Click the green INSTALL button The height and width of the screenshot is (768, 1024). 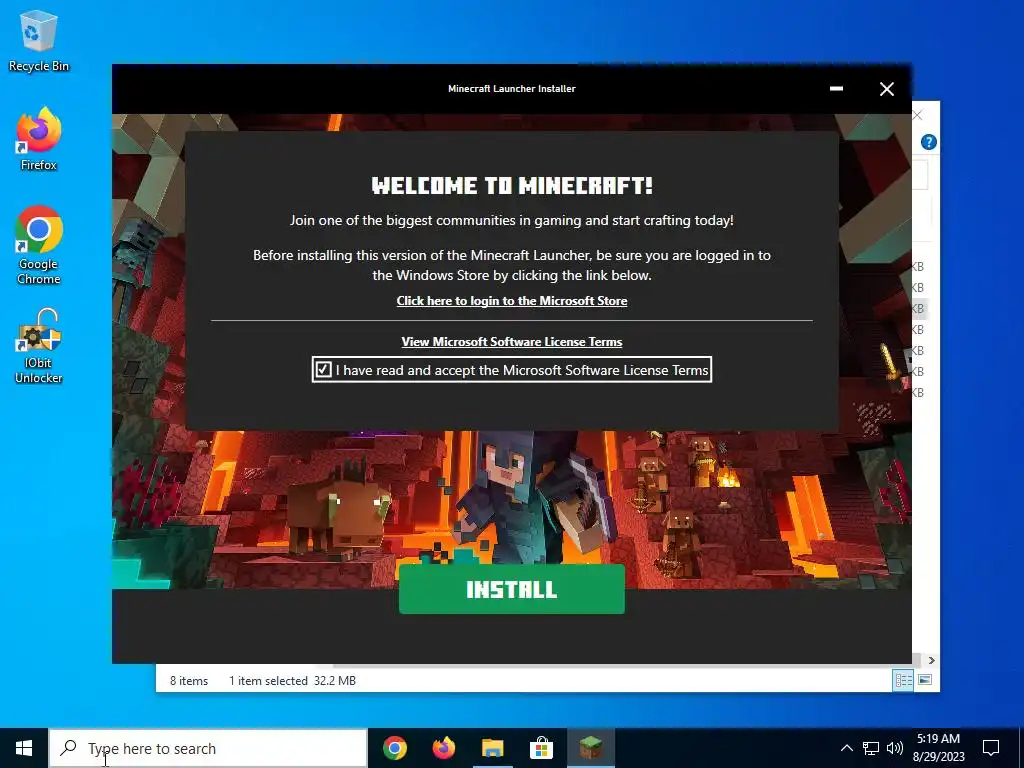click(x=511, y=589)
